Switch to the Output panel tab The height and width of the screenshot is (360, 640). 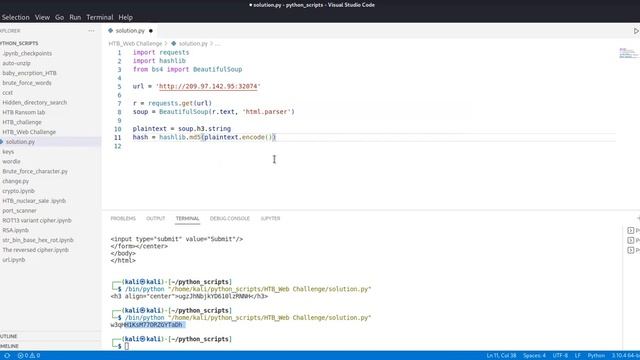click(x=156, y=218)
